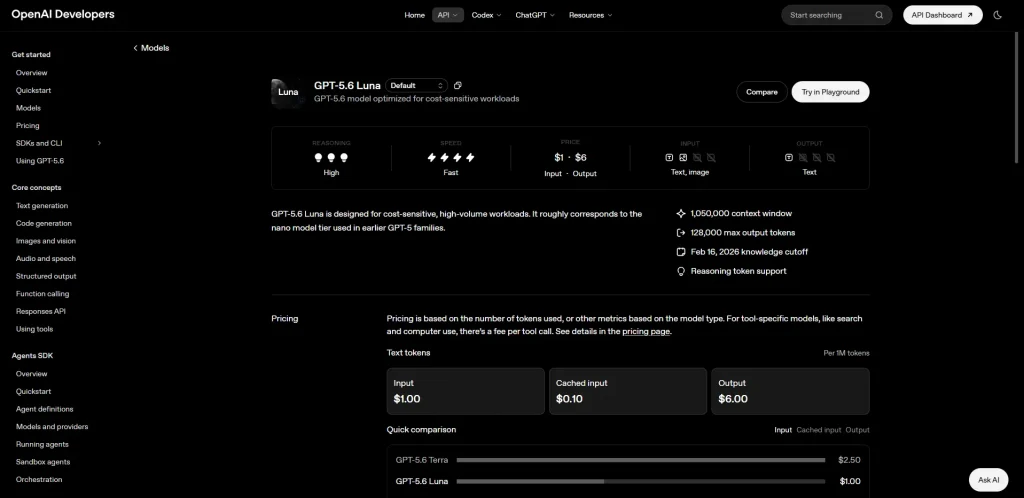Image resolution: width=1024 pixels, height=498 pixels.
Task: Open Models in the sidebar
Action: click(x=28, y=108)
